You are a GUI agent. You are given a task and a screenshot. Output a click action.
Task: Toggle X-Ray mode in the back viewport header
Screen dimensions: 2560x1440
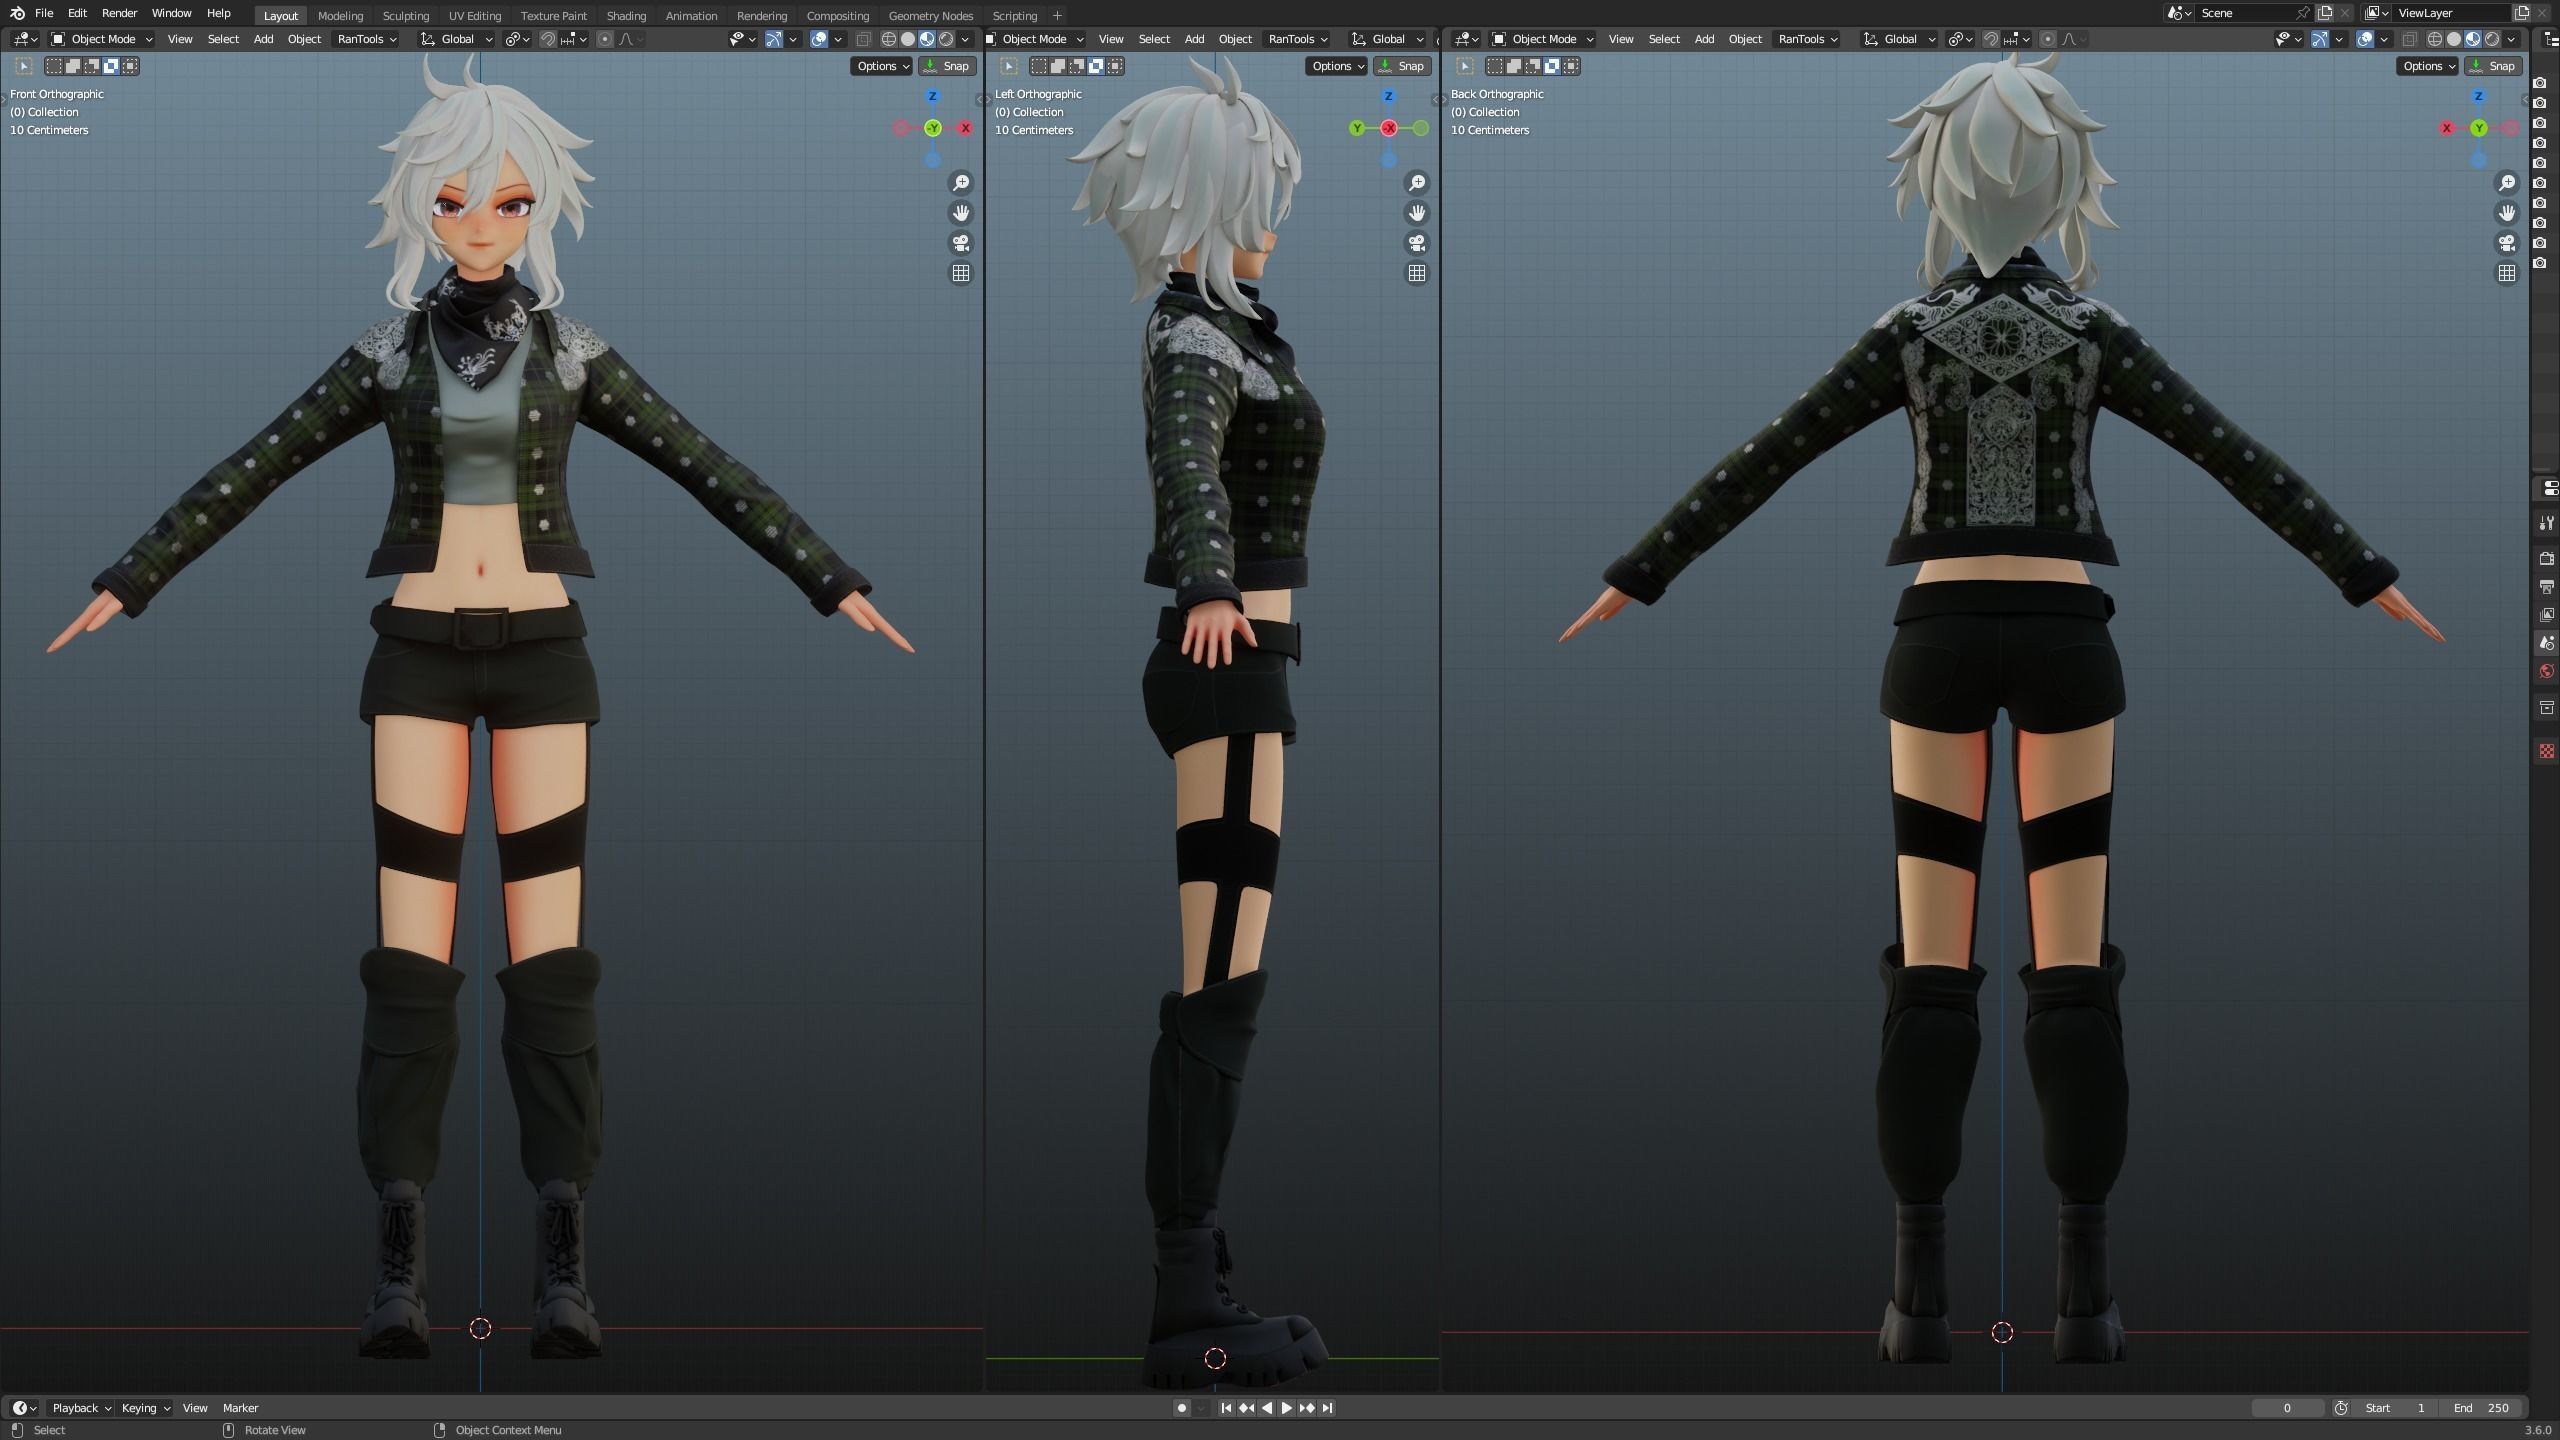click(x=2410, y=39)
